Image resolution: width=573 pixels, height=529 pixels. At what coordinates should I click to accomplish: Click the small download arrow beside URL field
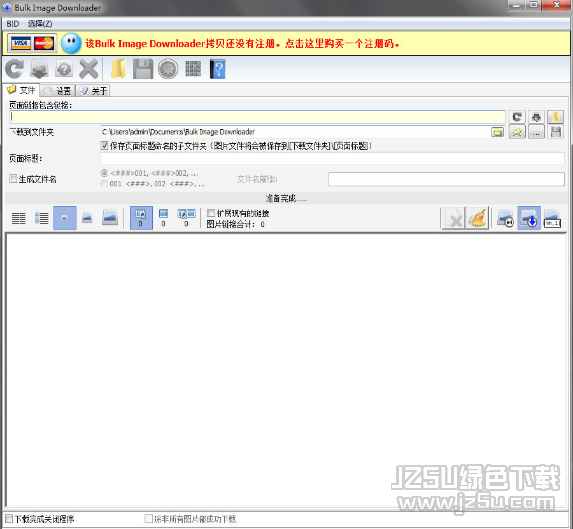click(536, 117)
